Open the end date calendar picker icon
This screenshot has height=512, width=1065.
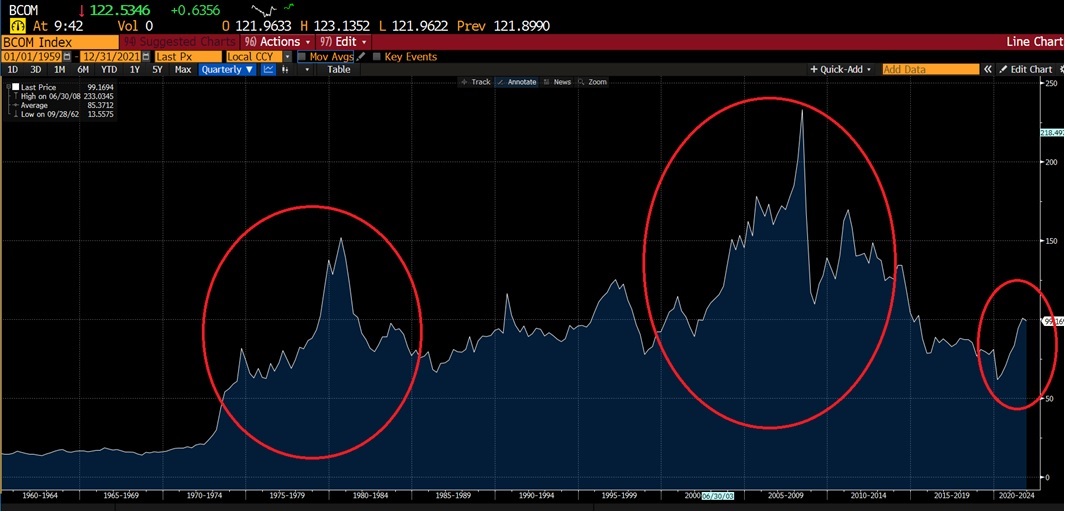coord(146,57)
